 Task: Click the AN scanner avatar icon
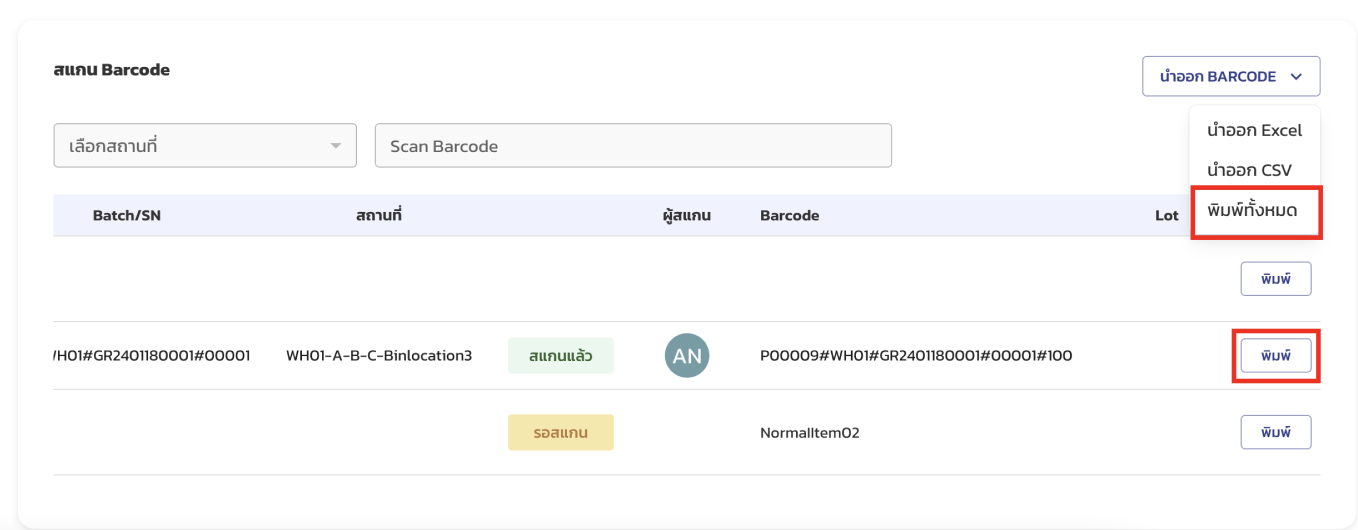tap(687, 355)
